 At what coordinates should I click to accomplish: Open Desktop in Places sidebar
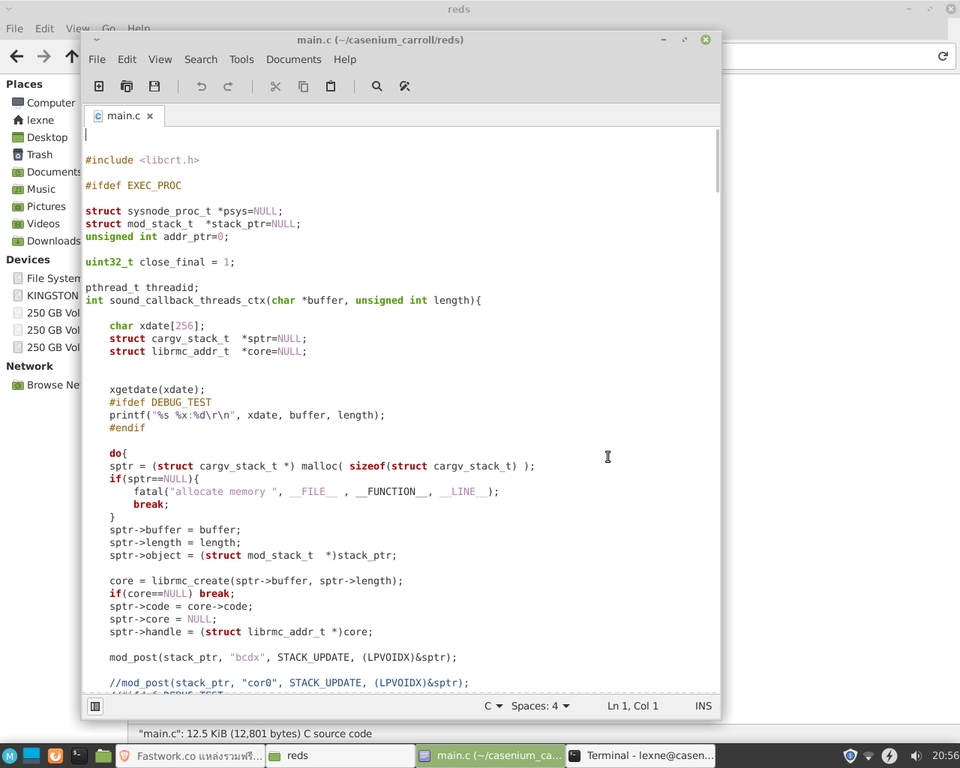click(x=40, y=137)
